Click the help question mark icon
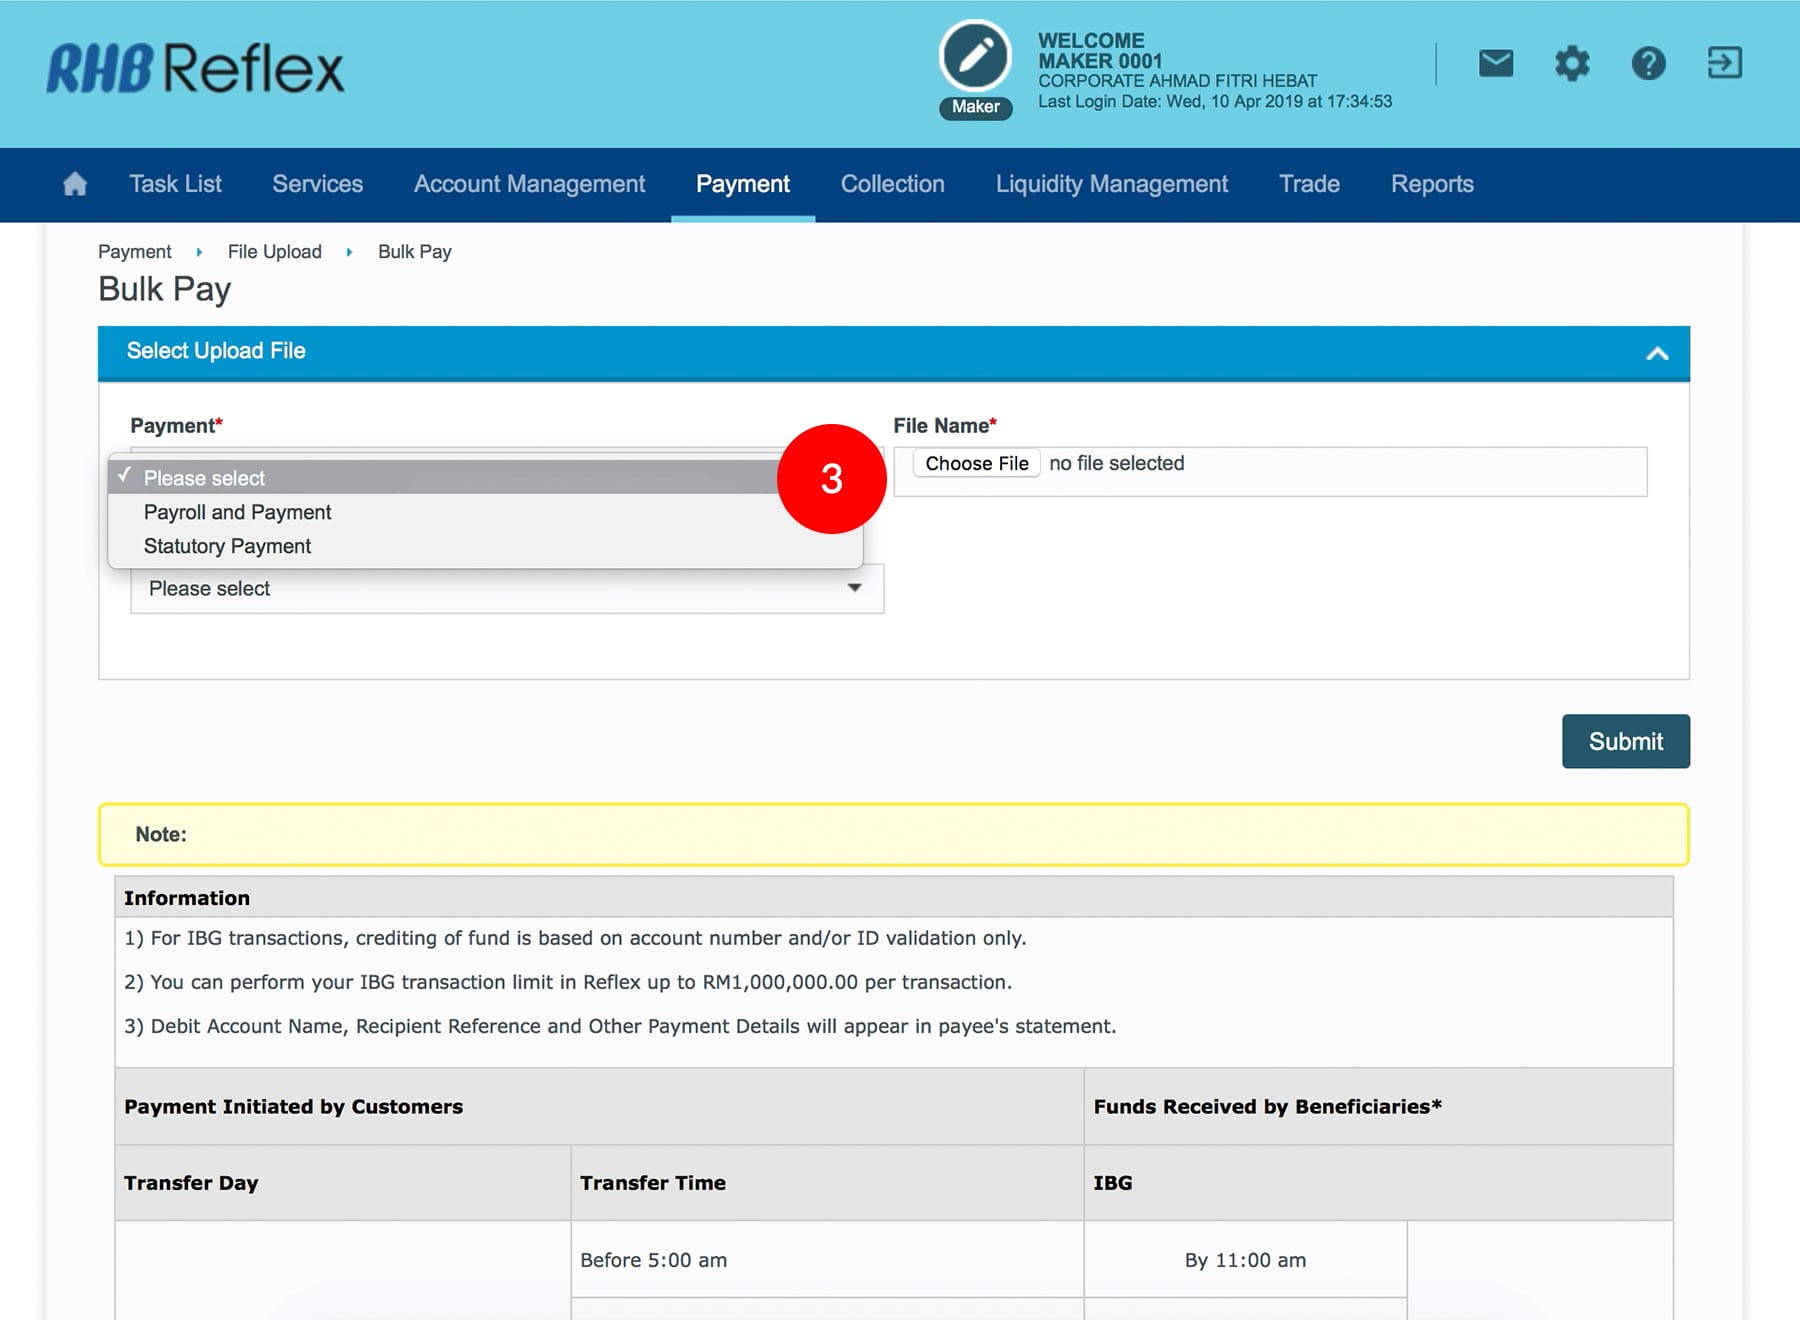Screen dimensions: 1800x1320 click(x=1648, y=64)
